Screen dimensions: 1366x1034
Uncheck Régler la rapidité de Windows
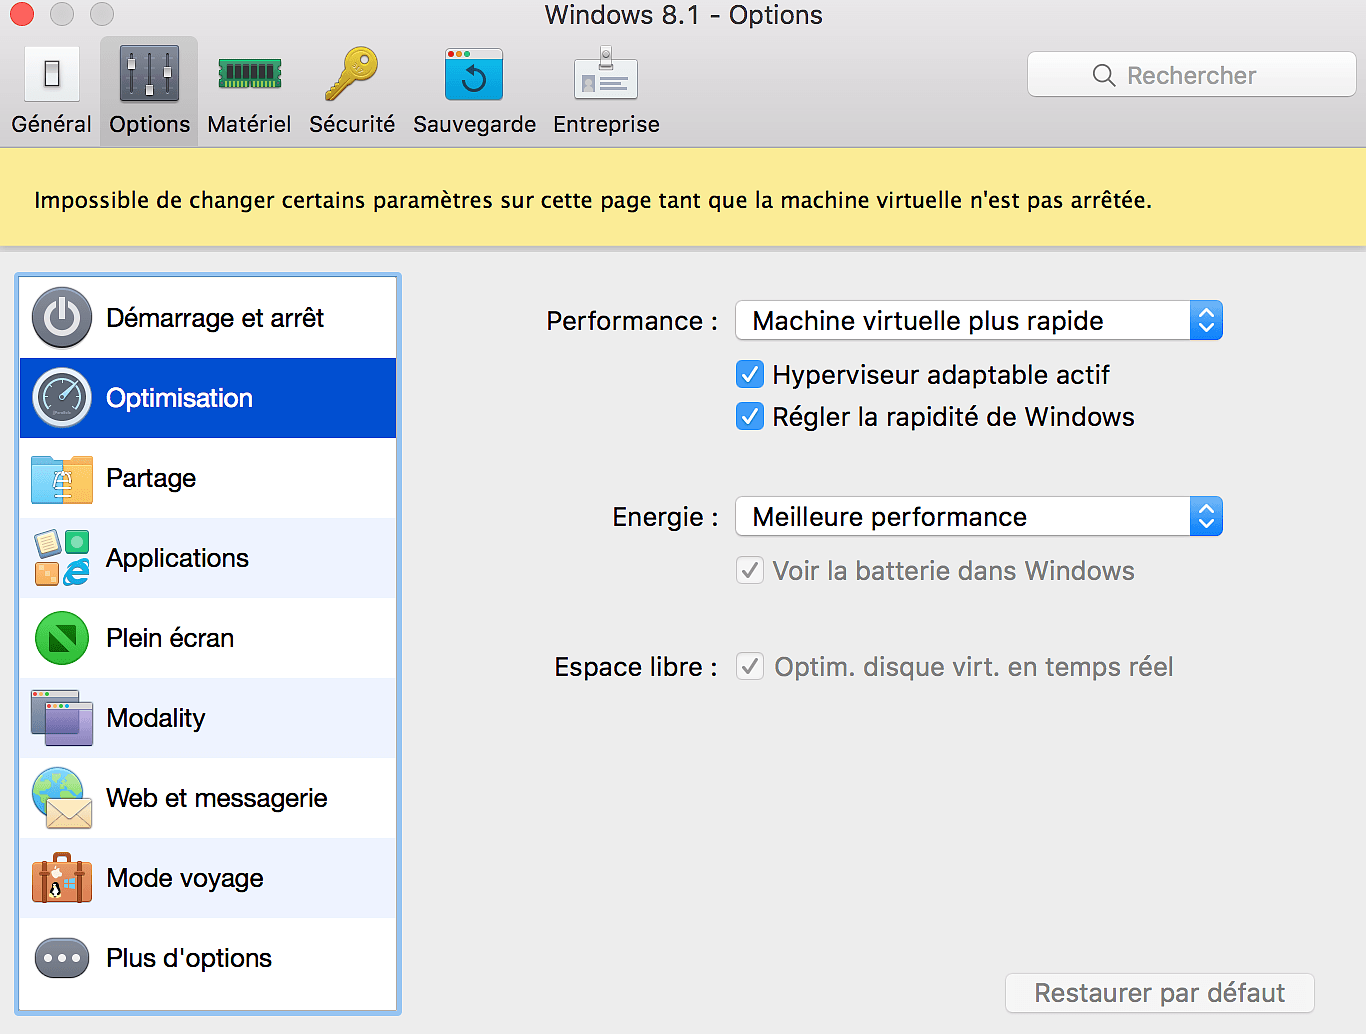click(x=750, y=417)
